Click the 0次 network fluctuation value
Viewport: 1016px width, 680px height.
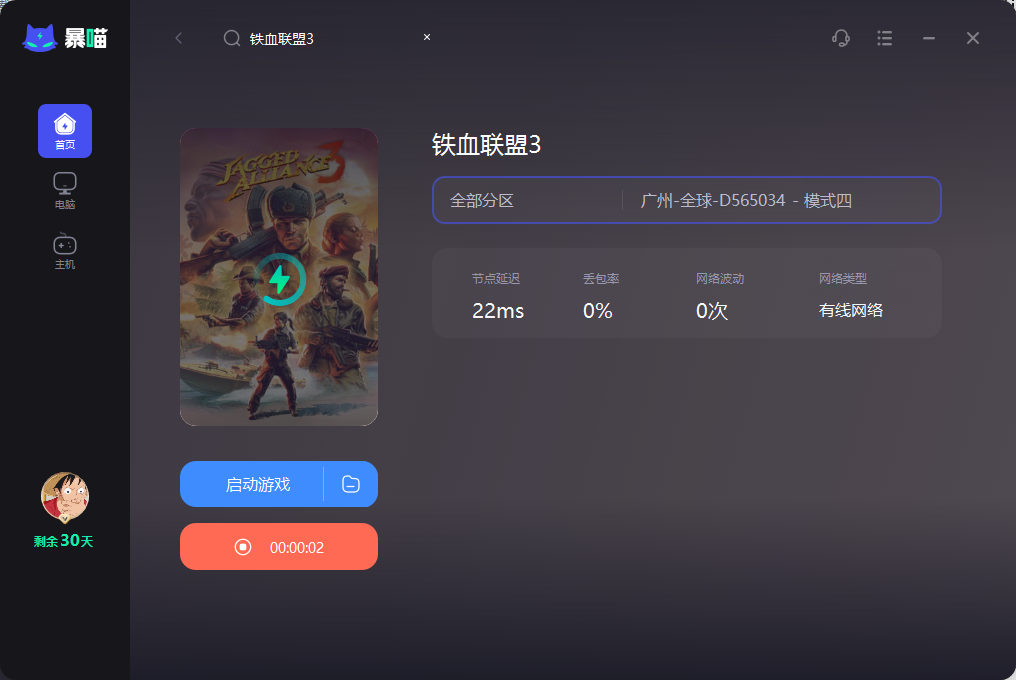[x=711, y=311]
